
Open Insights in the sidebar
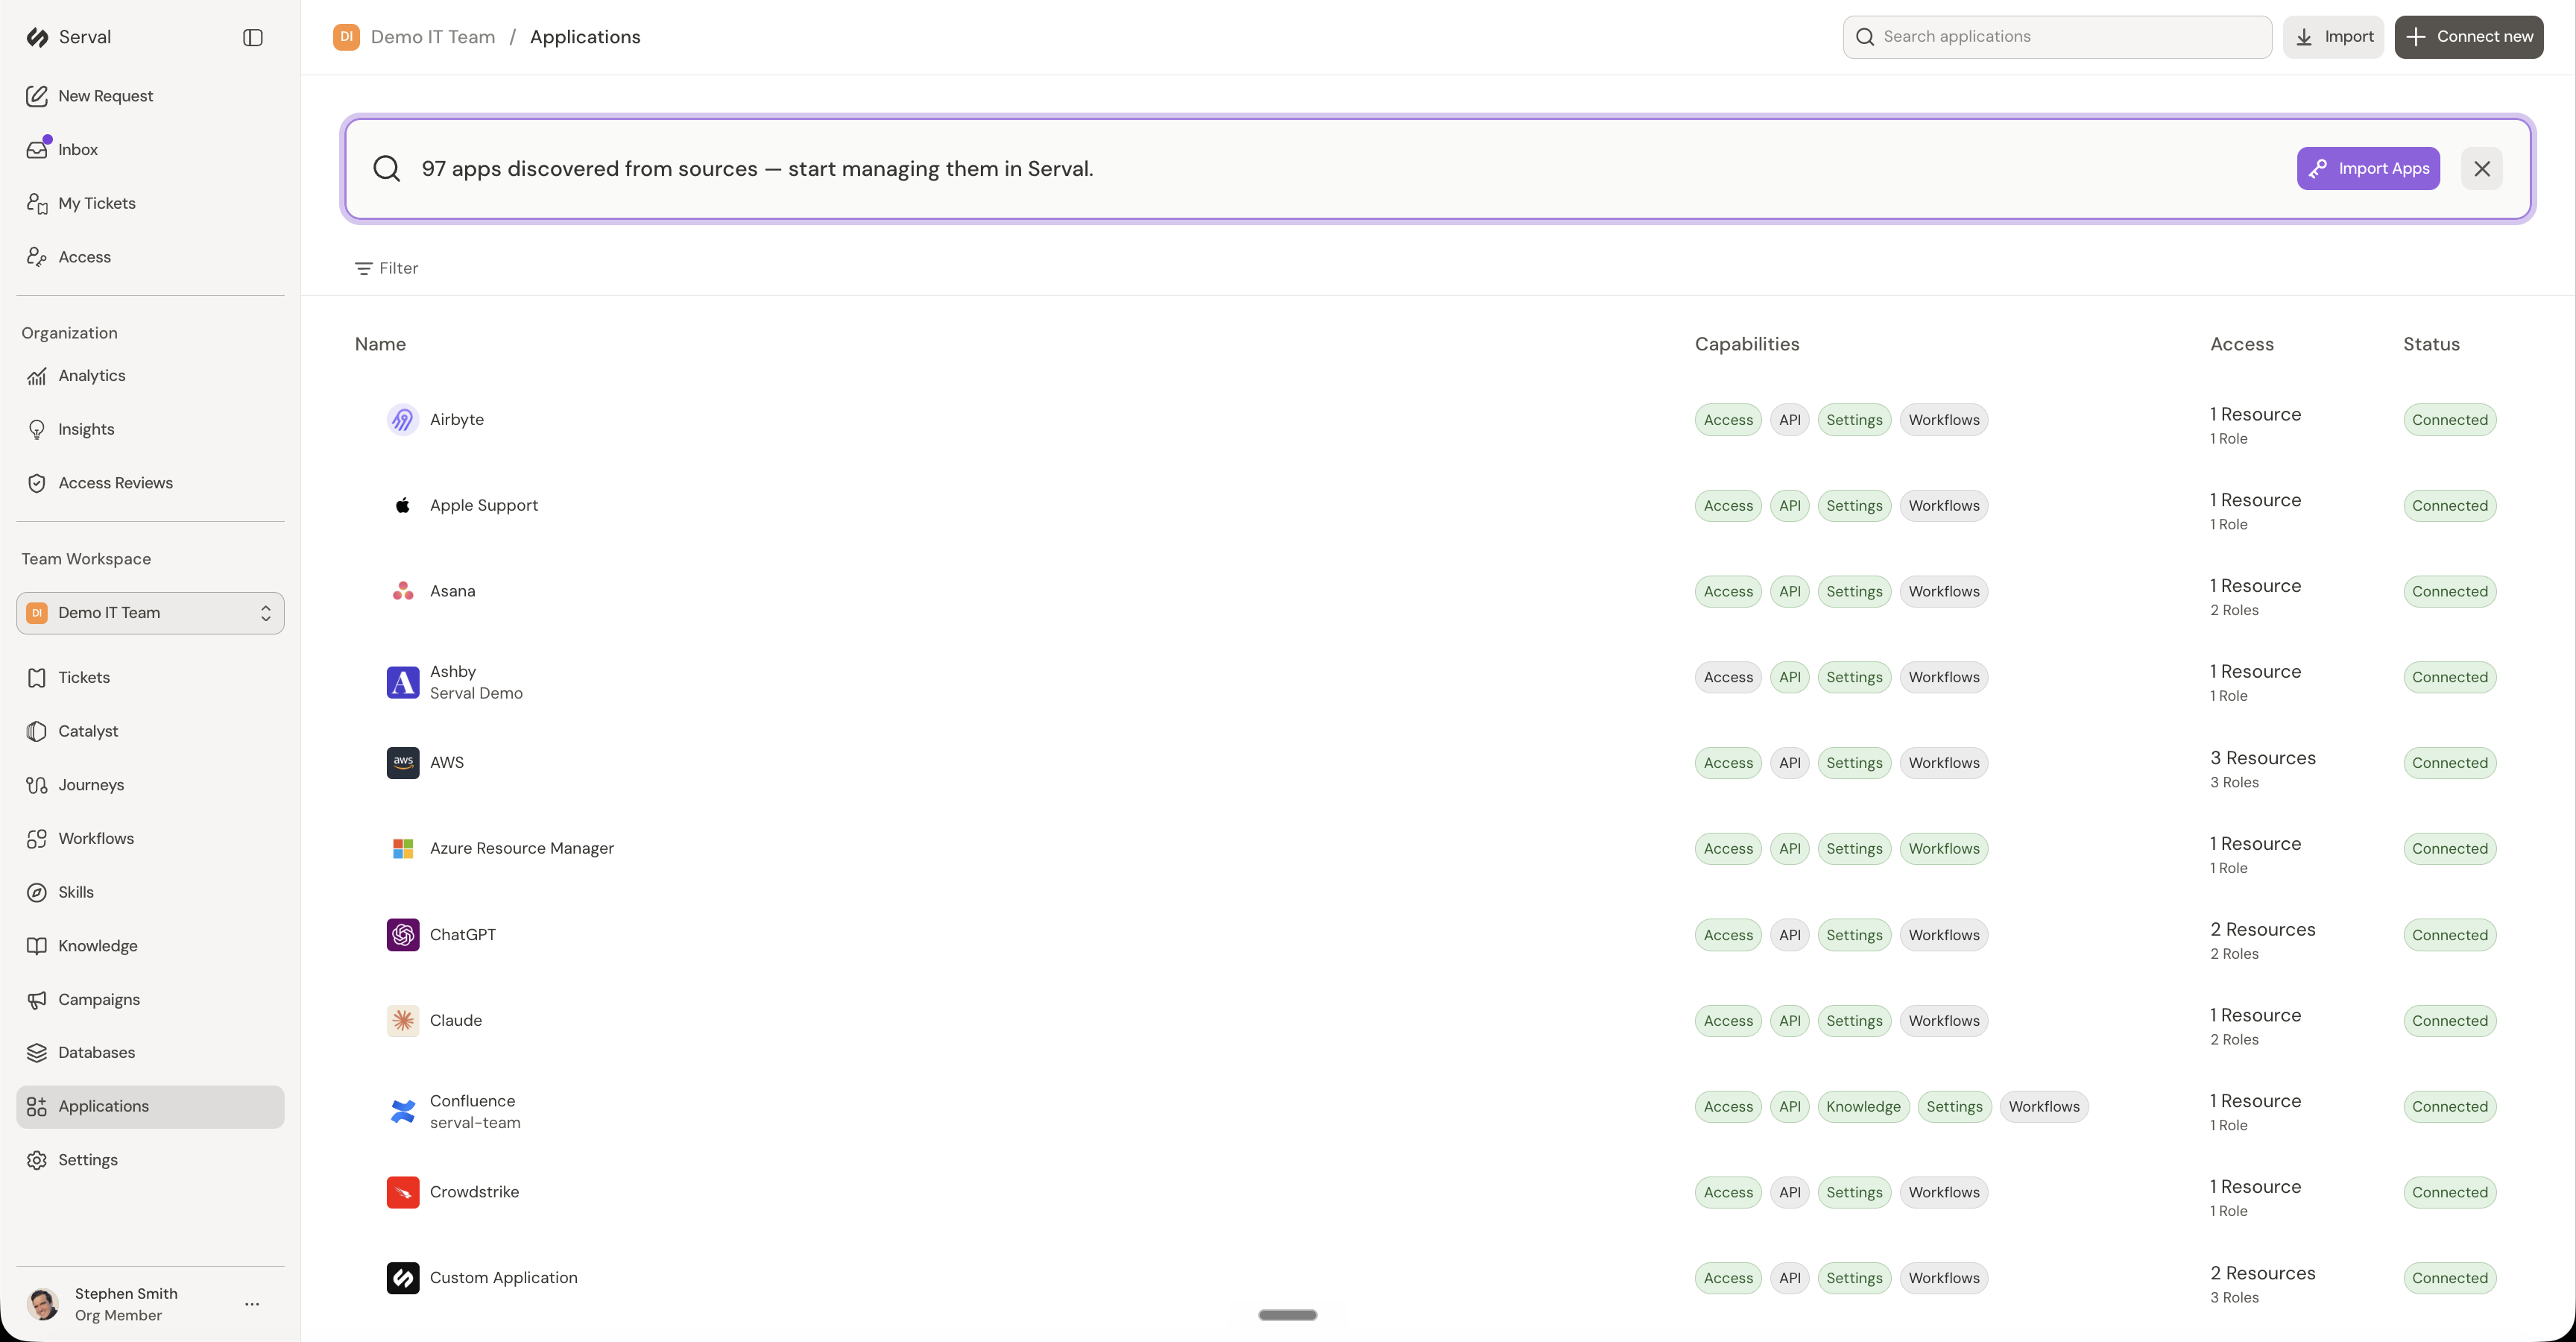(150, 430)
